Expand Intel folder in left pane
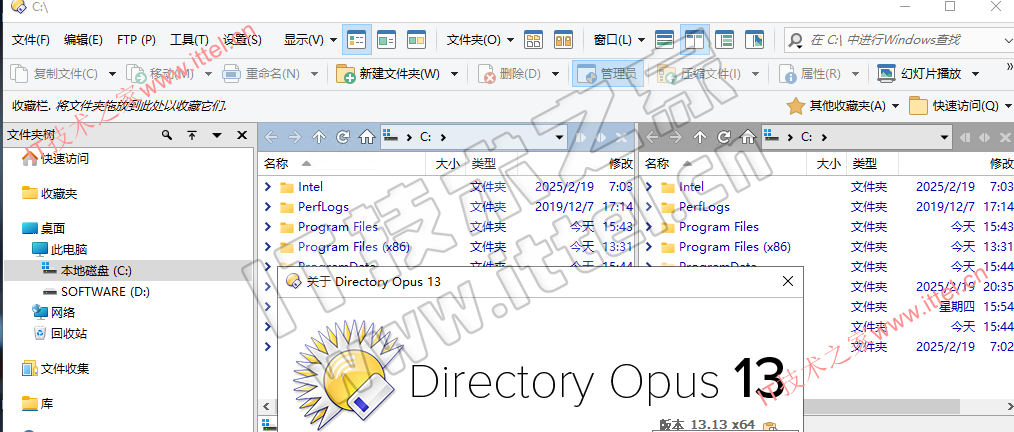 point(268,187)
